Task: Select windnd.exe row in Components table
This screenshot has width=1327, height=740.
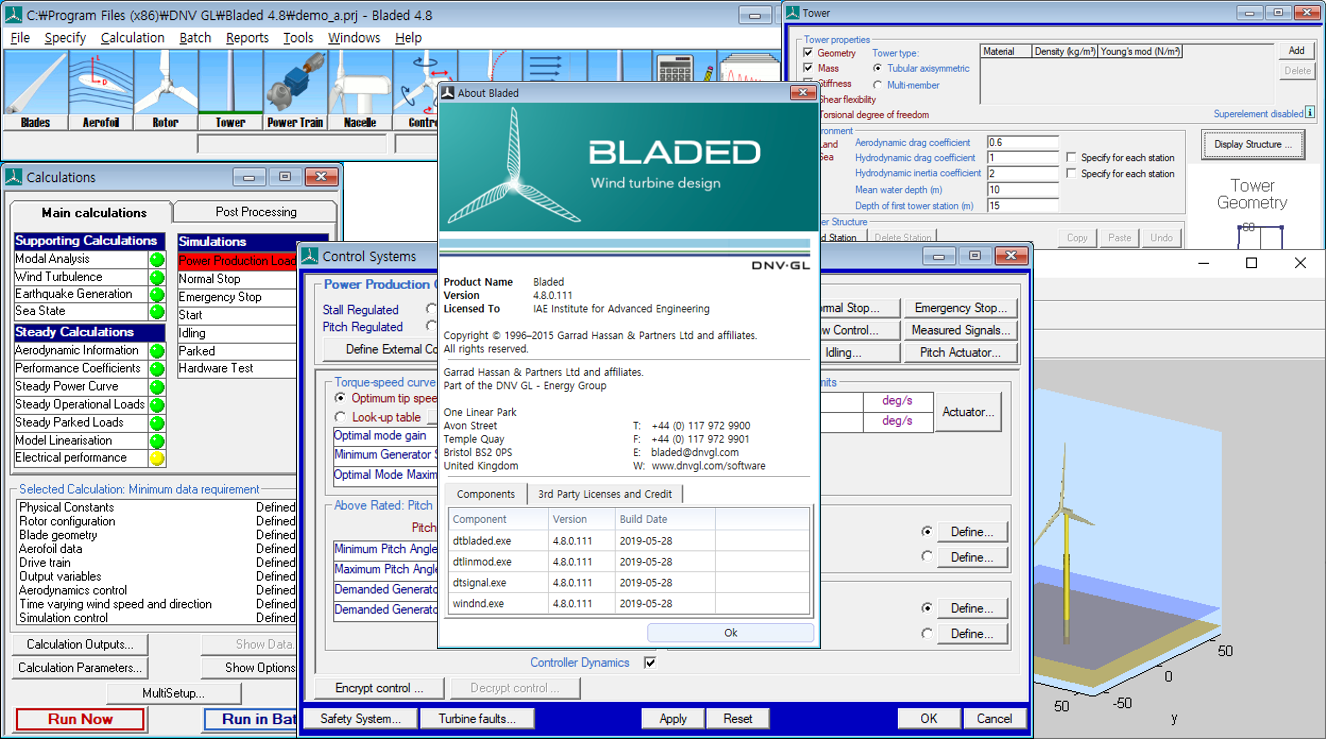Action: (629, 604)
